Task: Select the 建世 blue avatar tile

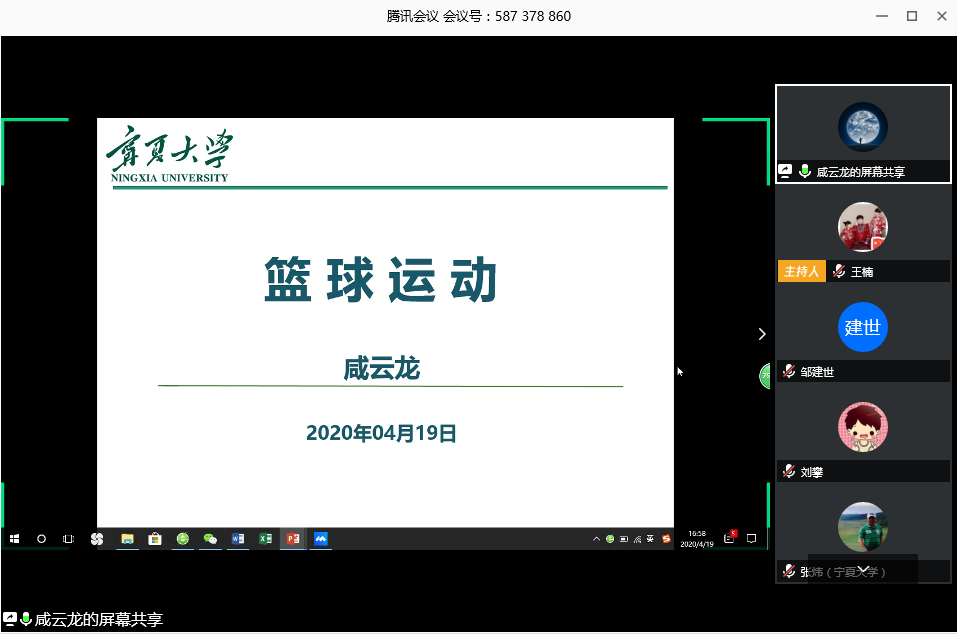Action: [862, 327]
